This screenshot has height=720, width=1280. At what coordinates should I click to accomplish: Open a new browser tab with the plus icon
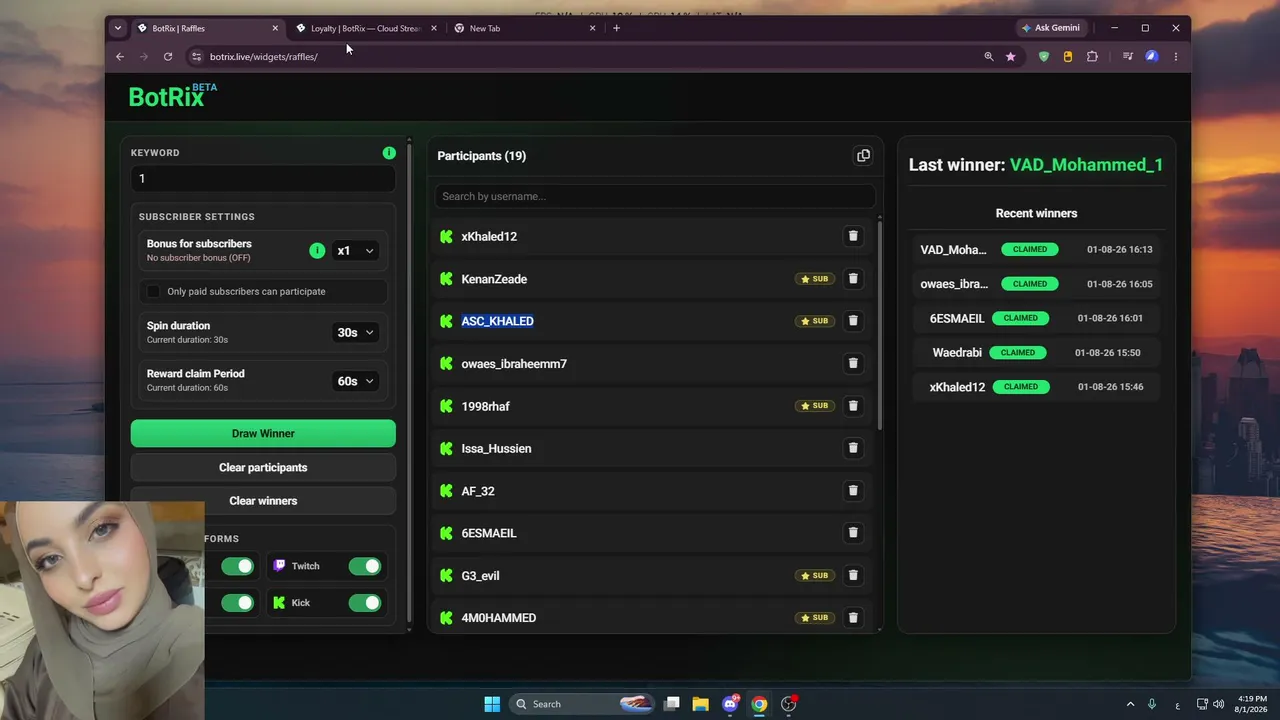click(616, 28)
